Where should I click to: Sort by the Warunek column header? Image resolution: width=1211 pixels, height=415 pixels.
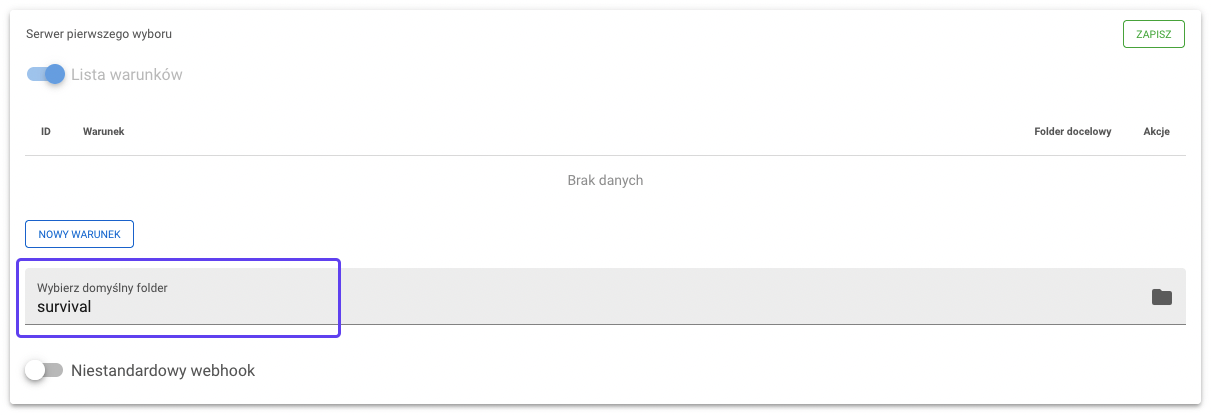(x=103, y=132)
